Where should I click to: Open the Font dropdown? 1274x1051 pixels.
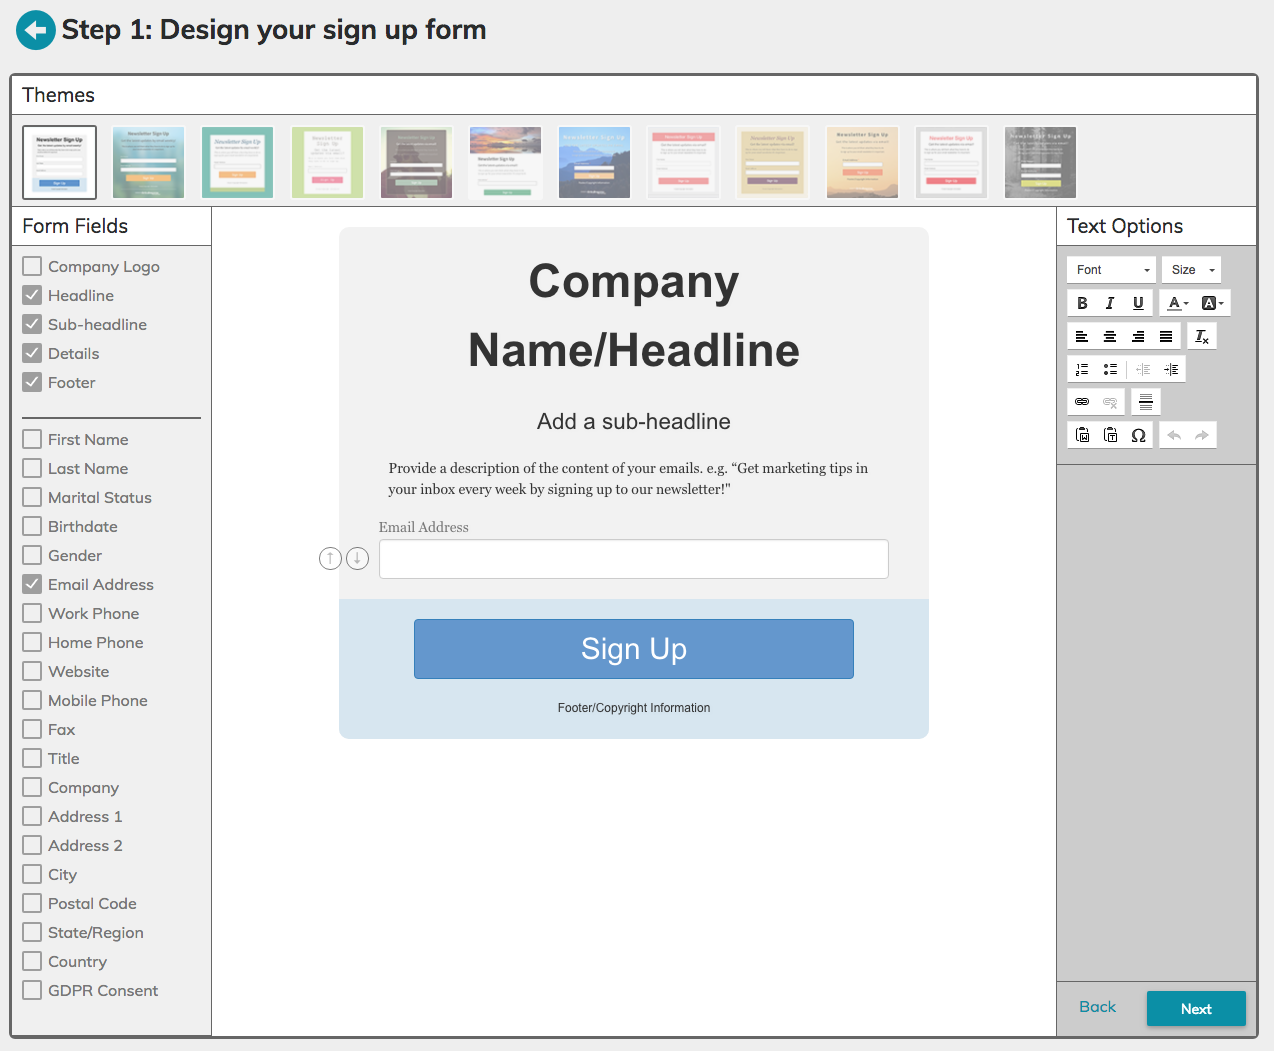(x=1110, y=269)
